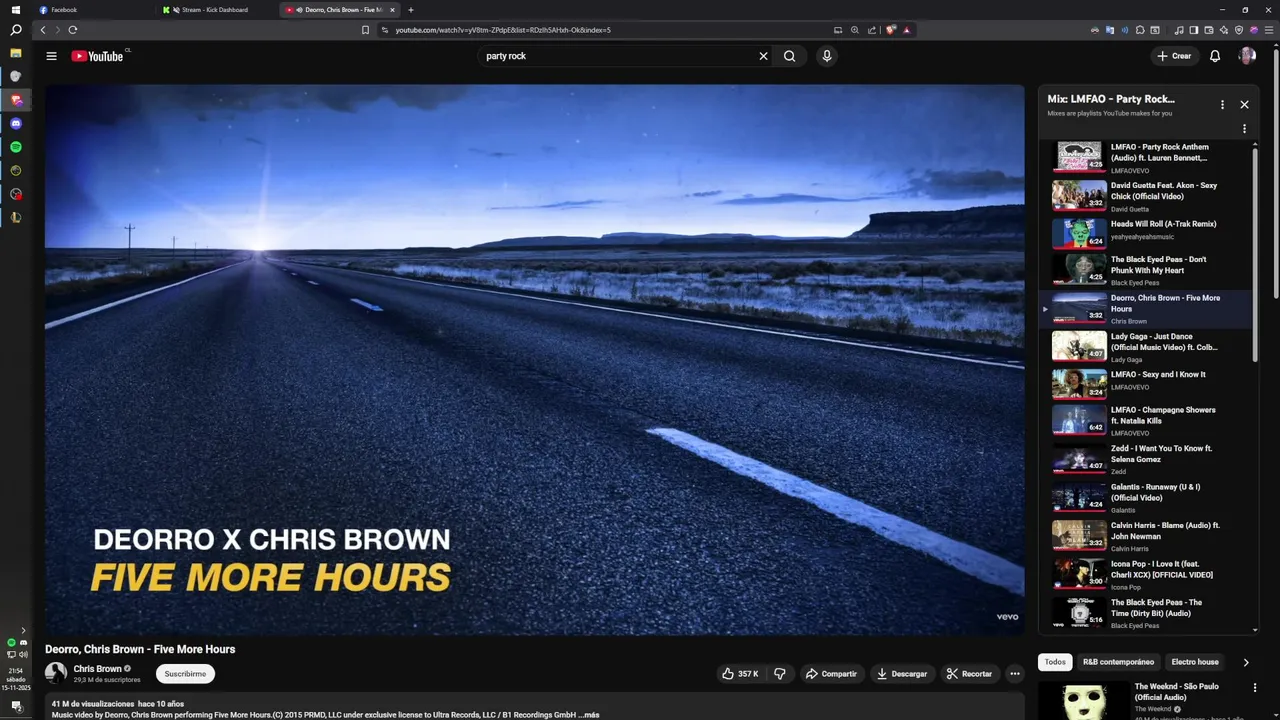Click the Compartir button
Image resolution: width=1280 pixels, height=720 pixels.
pyautogui.click(x=831, y=674)
